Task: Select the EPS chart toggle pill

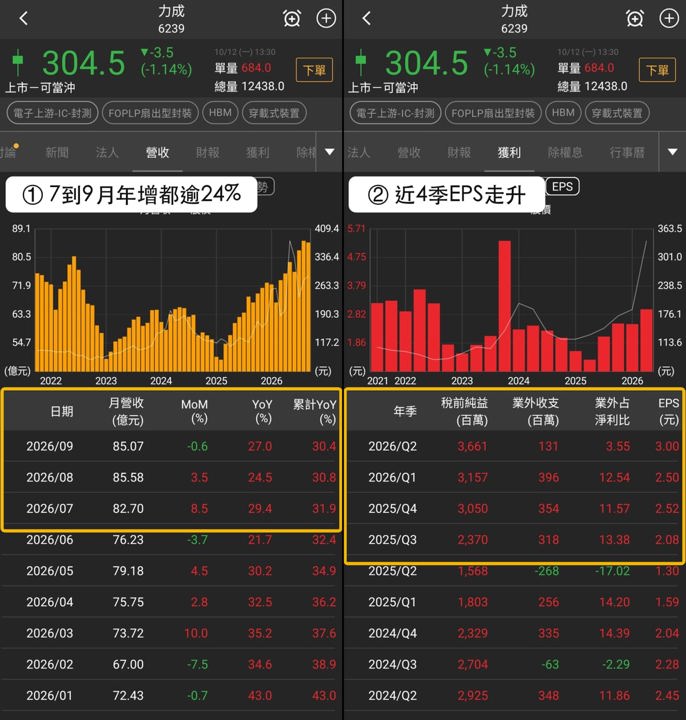Action: click(x=562, y=186)
